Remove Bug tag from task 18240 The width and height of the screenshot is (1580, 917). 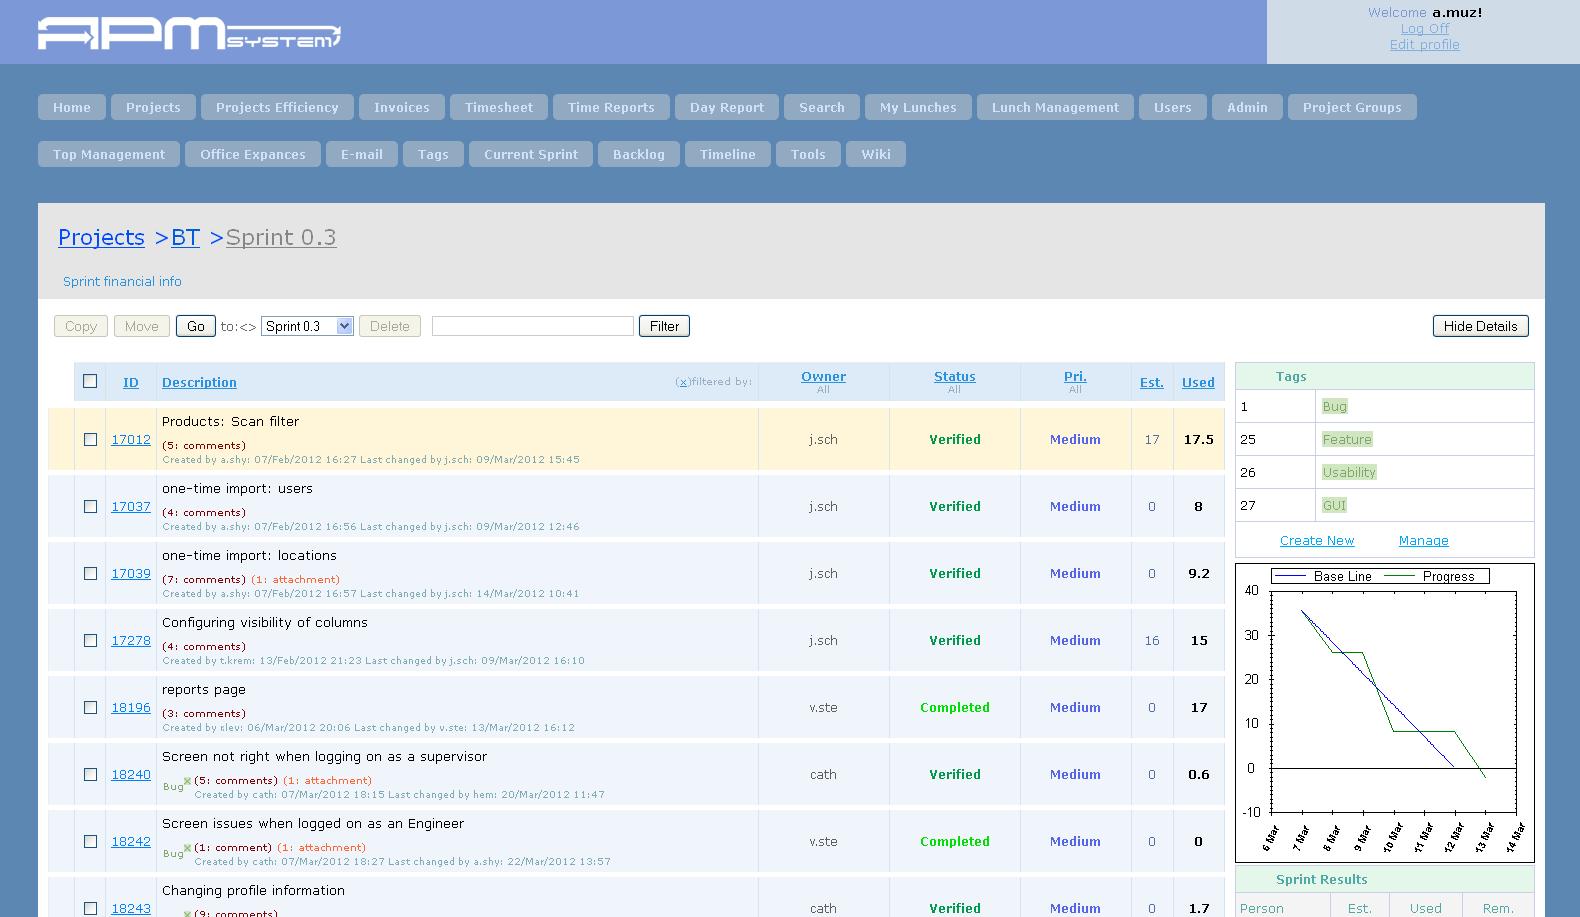(x=187, y=781)
